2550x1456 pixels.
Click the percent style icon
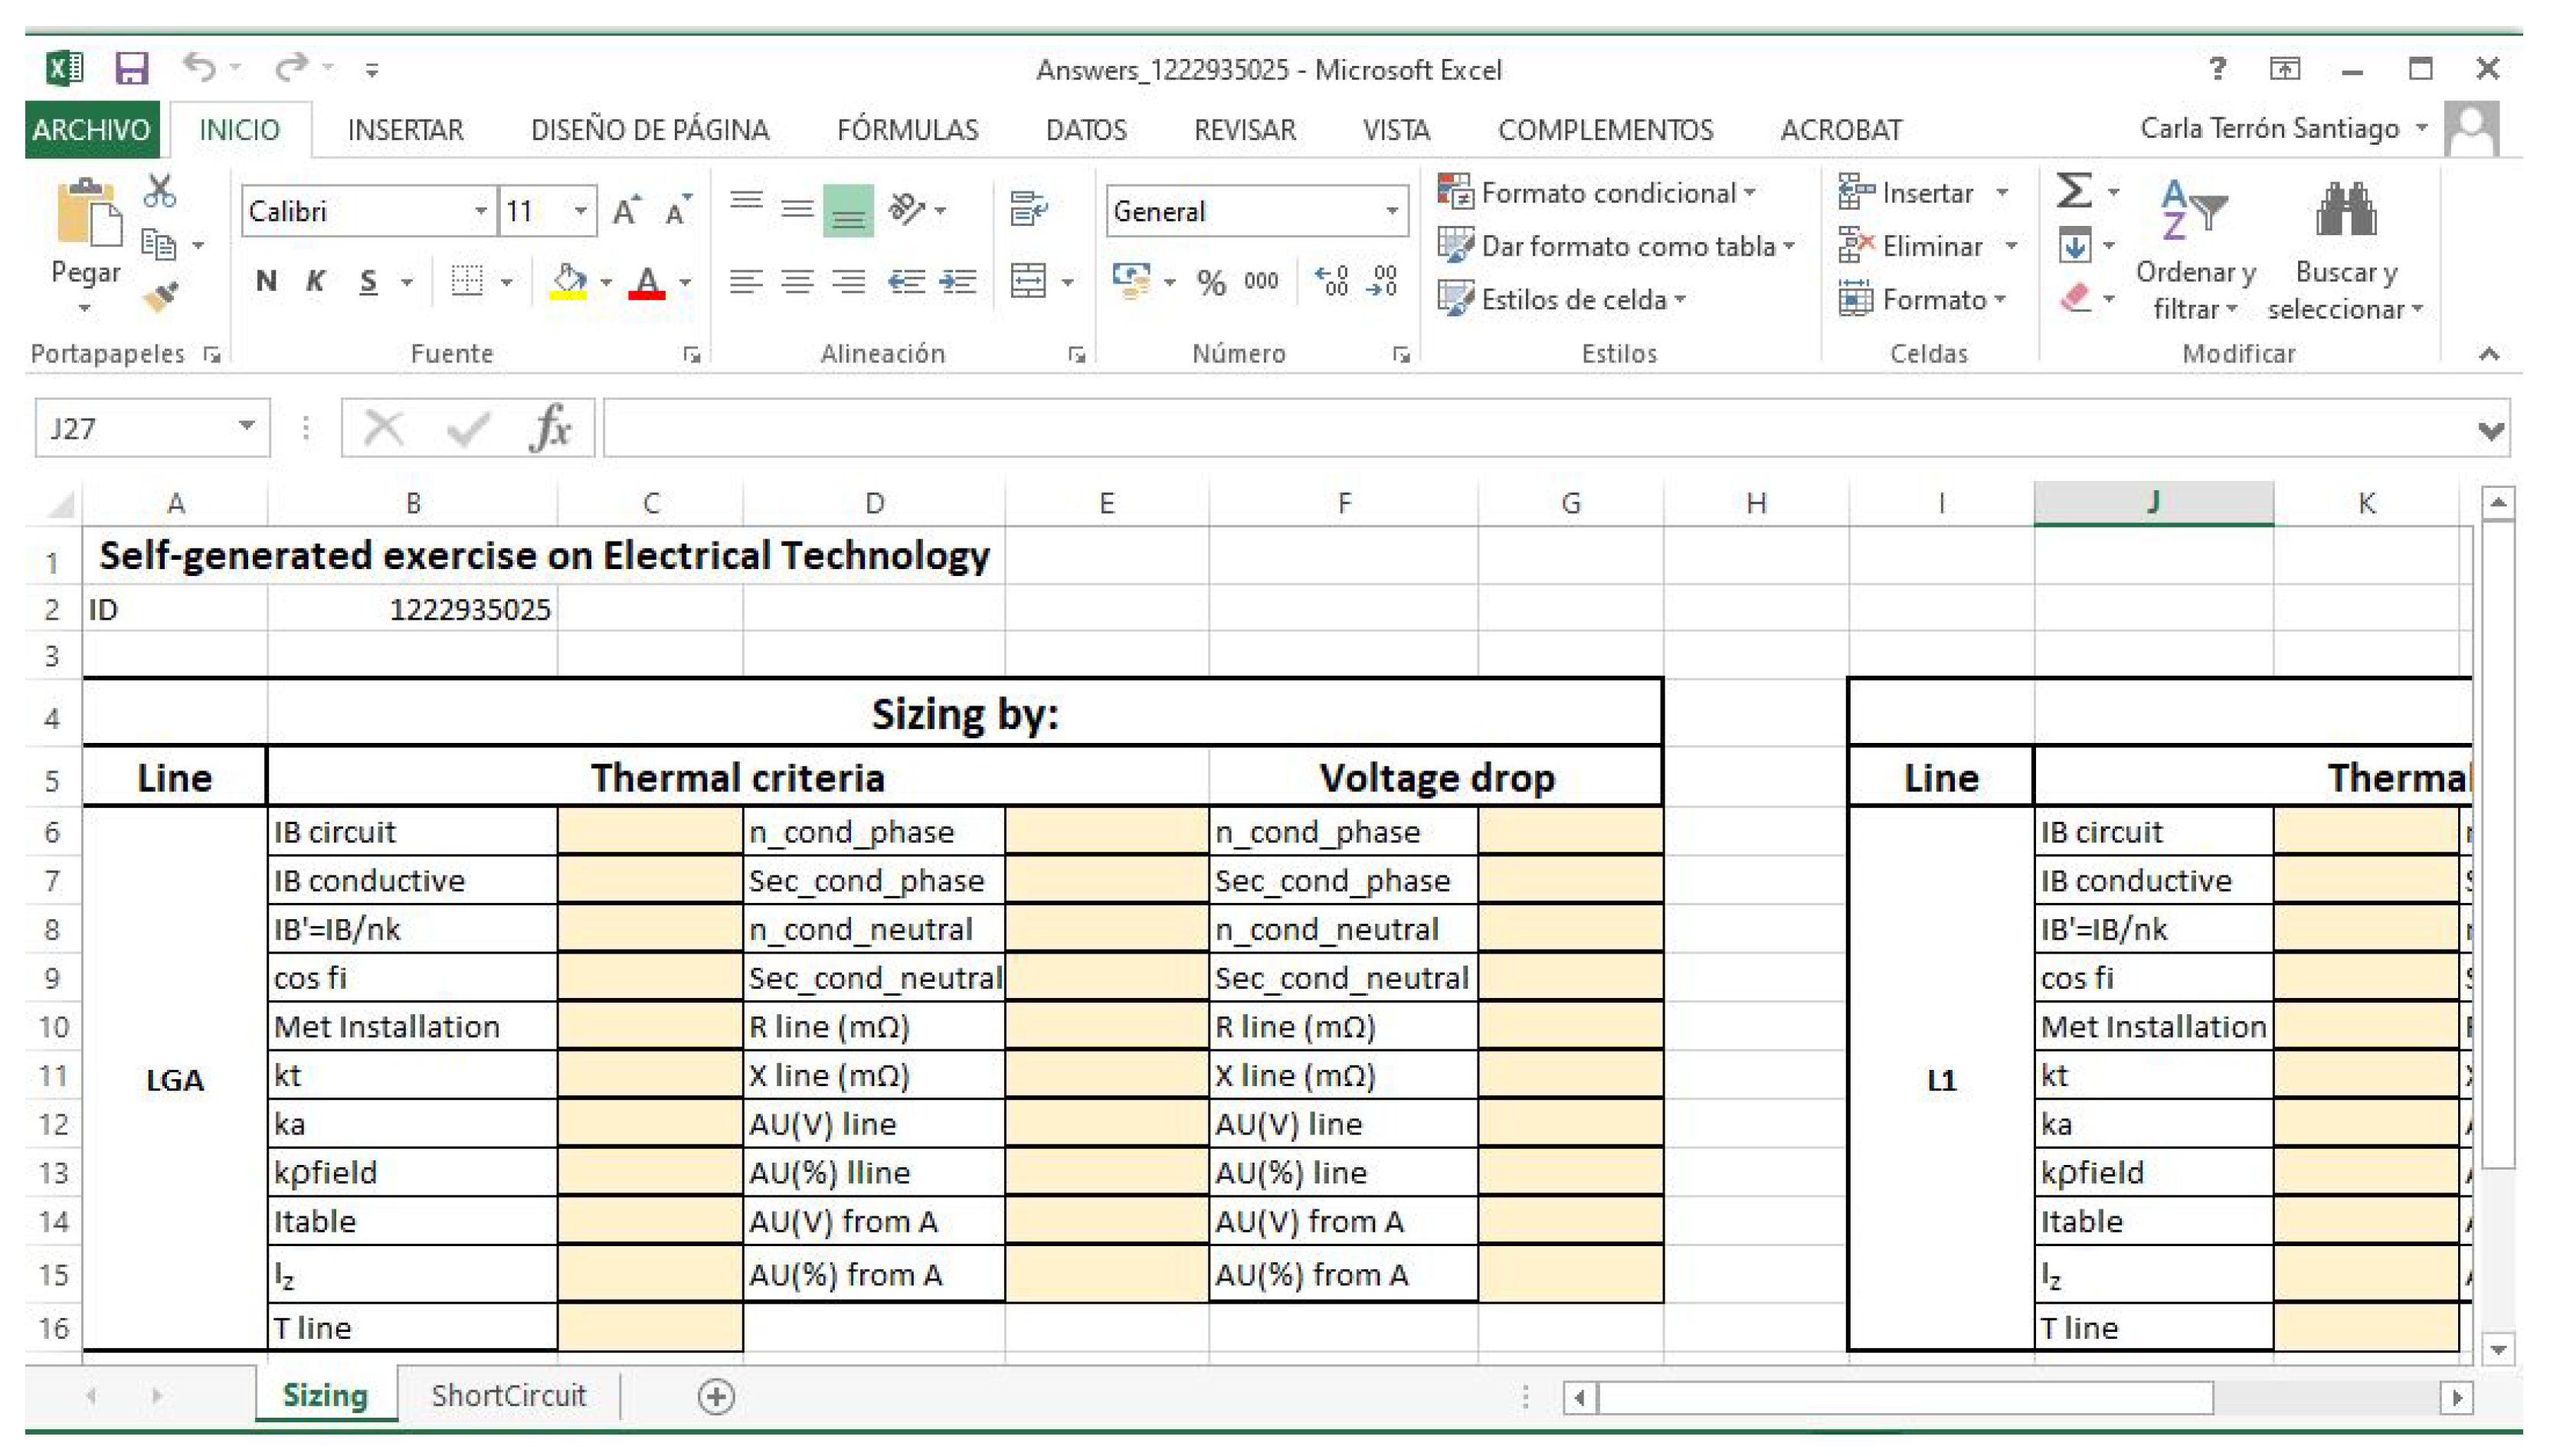tap(1211, 282)
